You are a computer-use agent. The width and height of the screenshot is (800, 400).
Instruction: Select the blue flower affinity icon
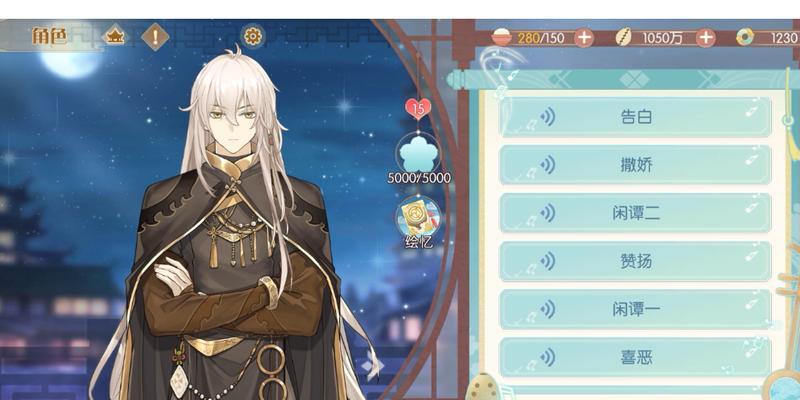tap(418, 155)
